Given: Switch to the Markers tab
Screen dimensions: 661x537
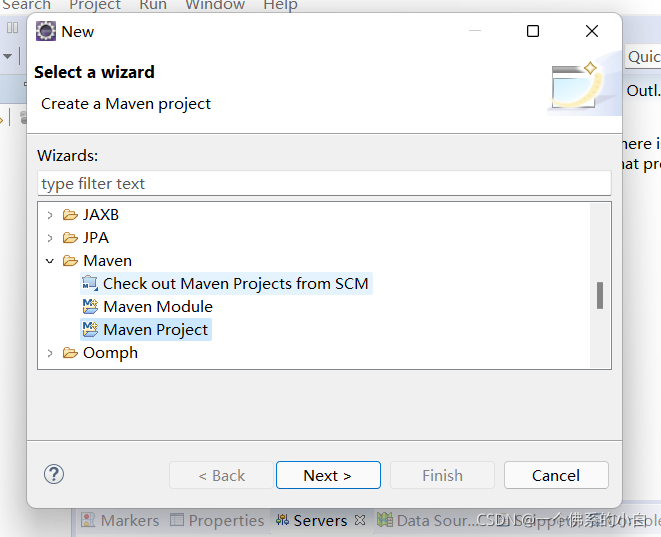Looking at the screenshot, I should coord(121,521).
